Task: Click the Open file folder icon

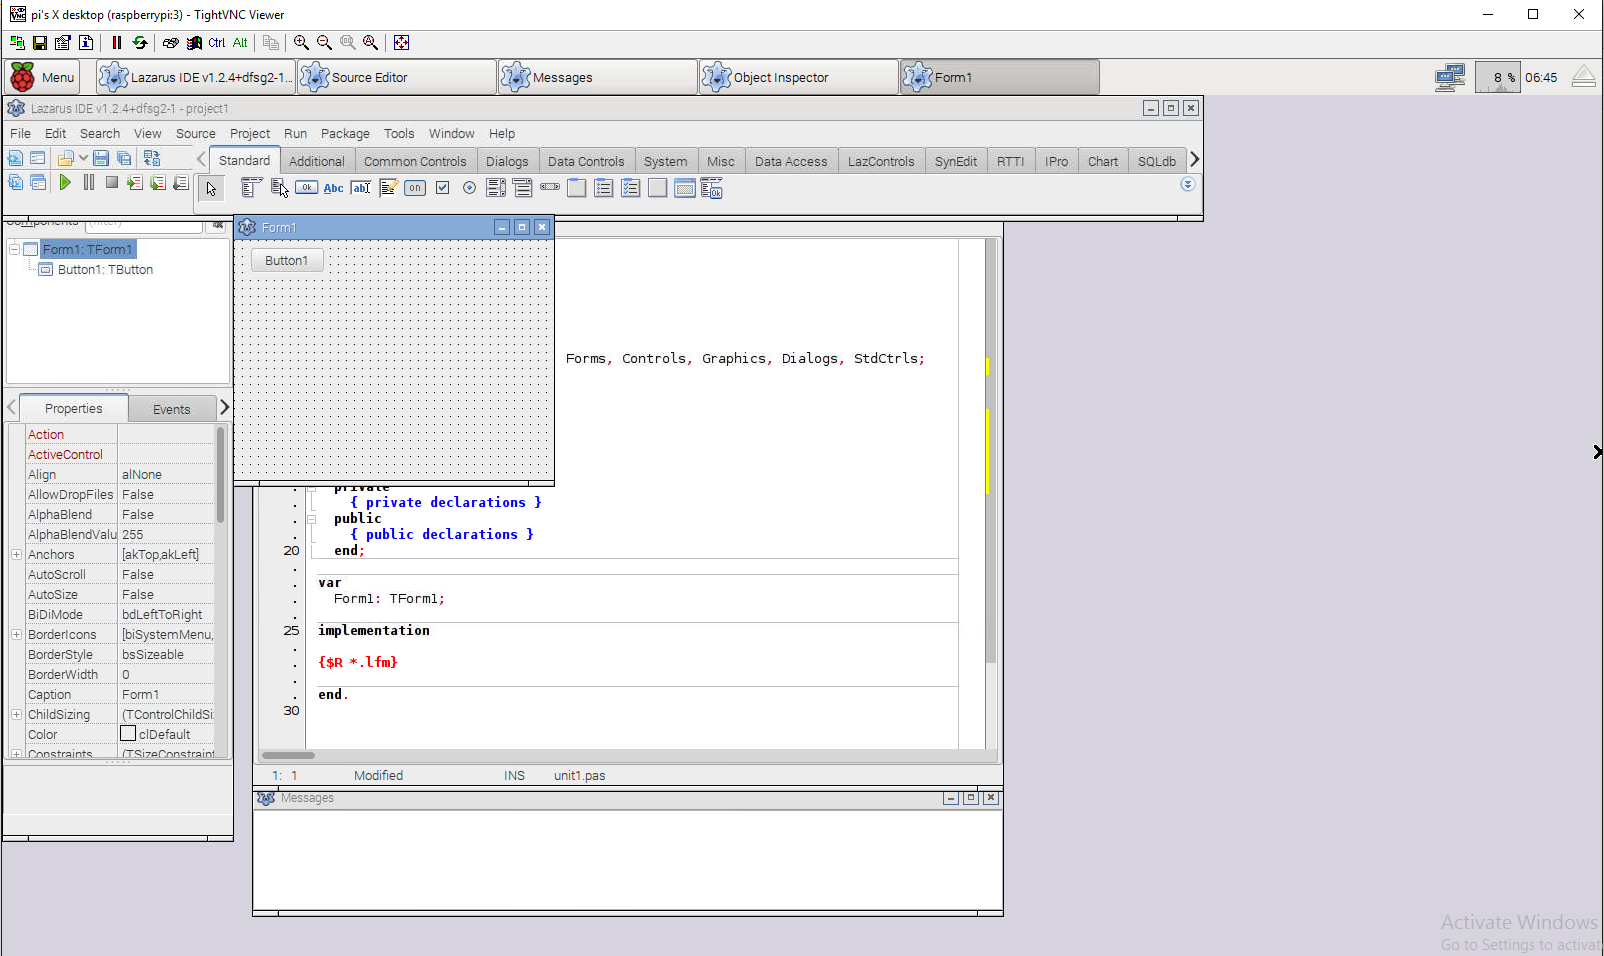Action: (x=65, y=158)
